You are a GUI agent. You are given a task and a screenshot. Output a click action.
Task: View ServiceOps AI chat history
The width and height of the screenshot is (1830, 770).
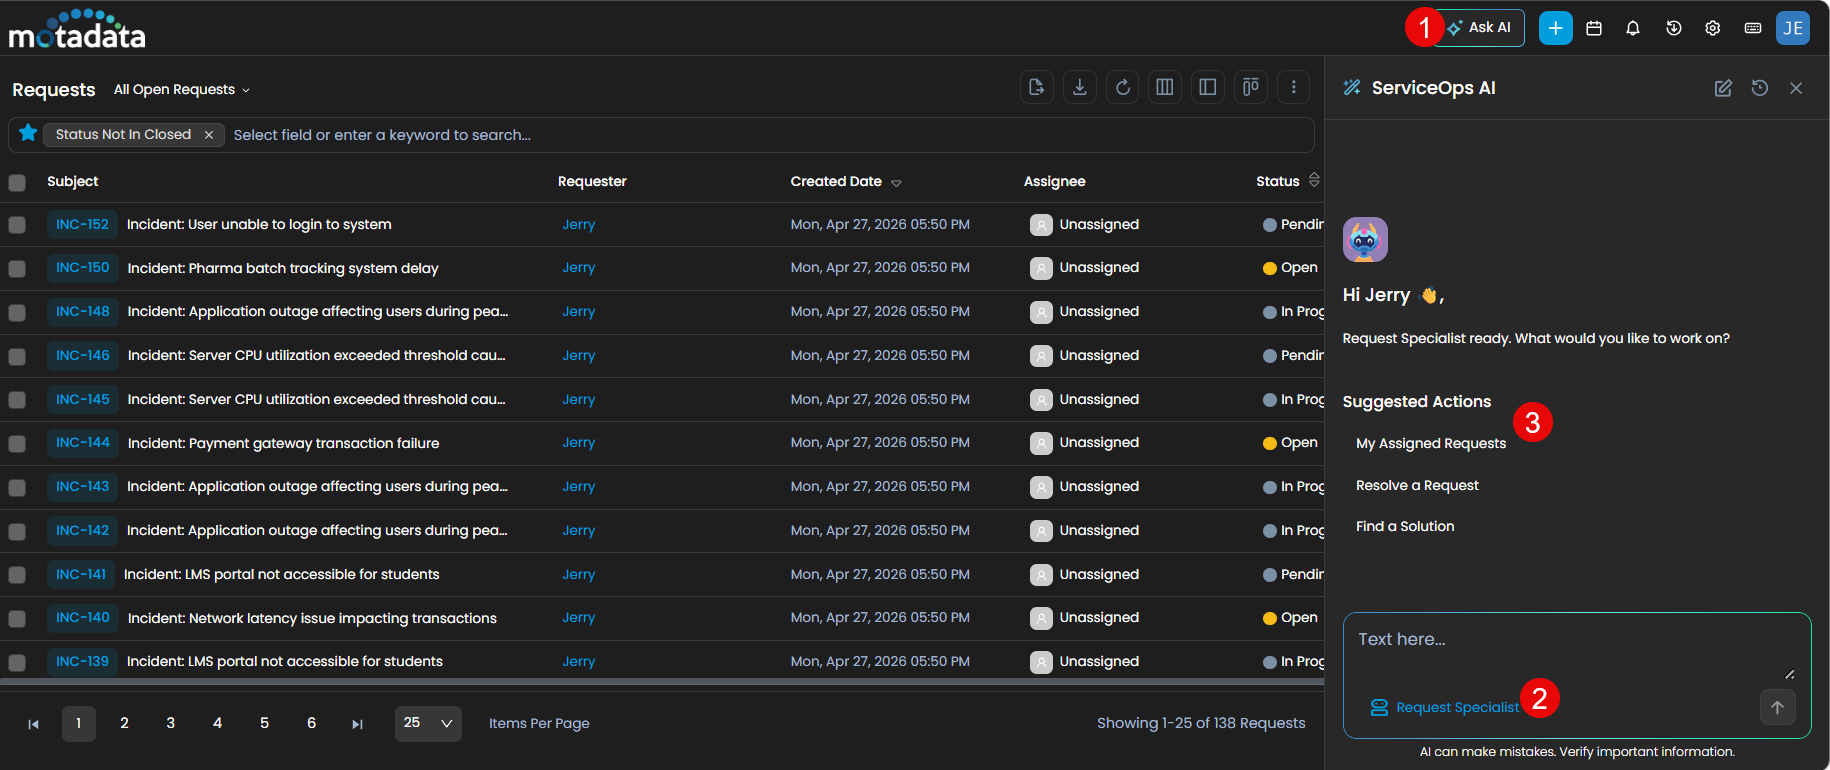(1760, 88)
